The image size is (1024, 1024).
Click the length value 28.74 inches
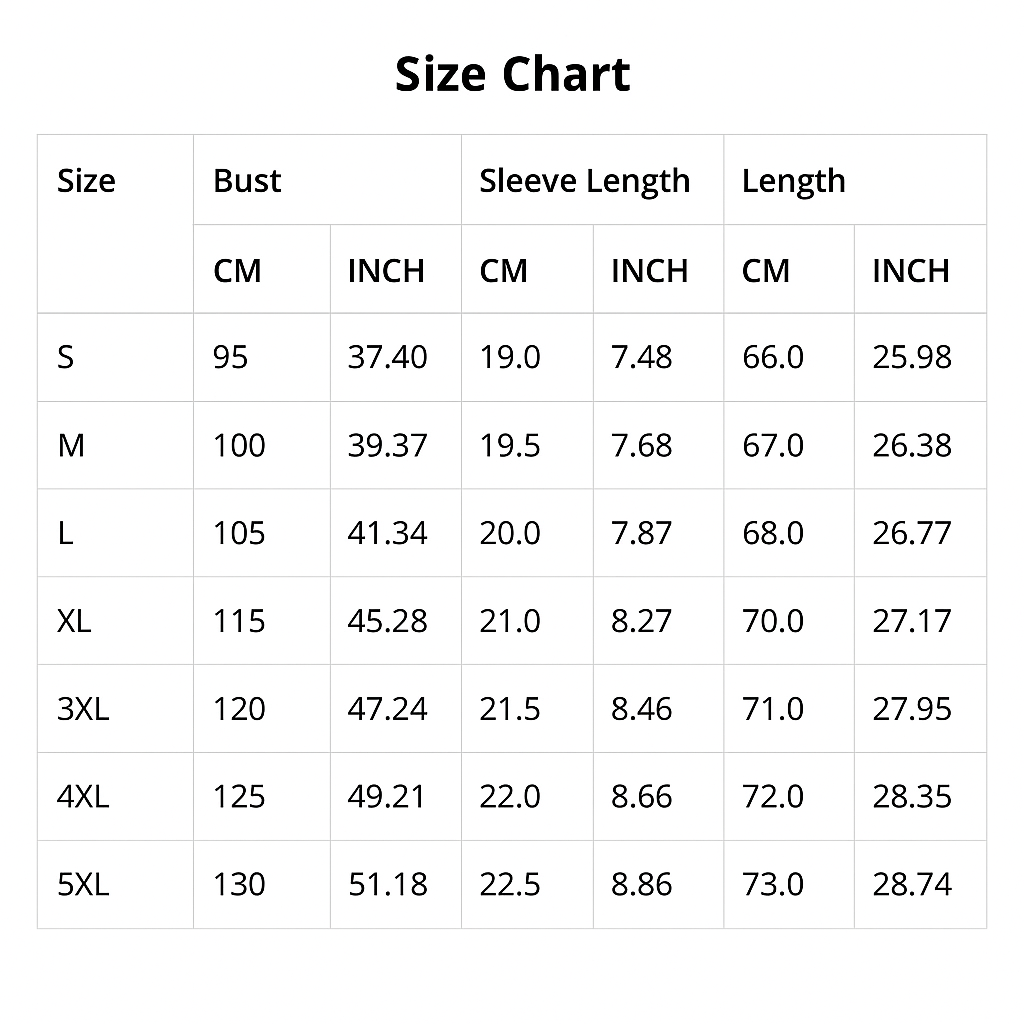click(912, 885)
